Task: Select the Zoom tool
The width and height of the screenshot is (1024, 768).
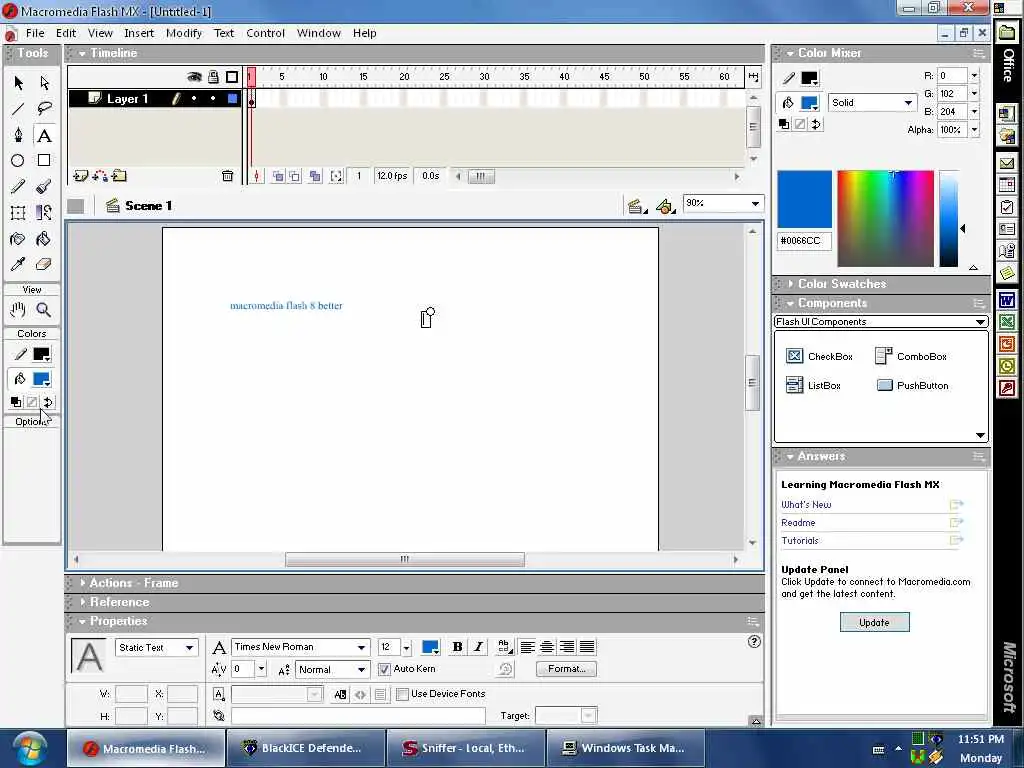Action: pyautogui.click(x=44, y=310)
